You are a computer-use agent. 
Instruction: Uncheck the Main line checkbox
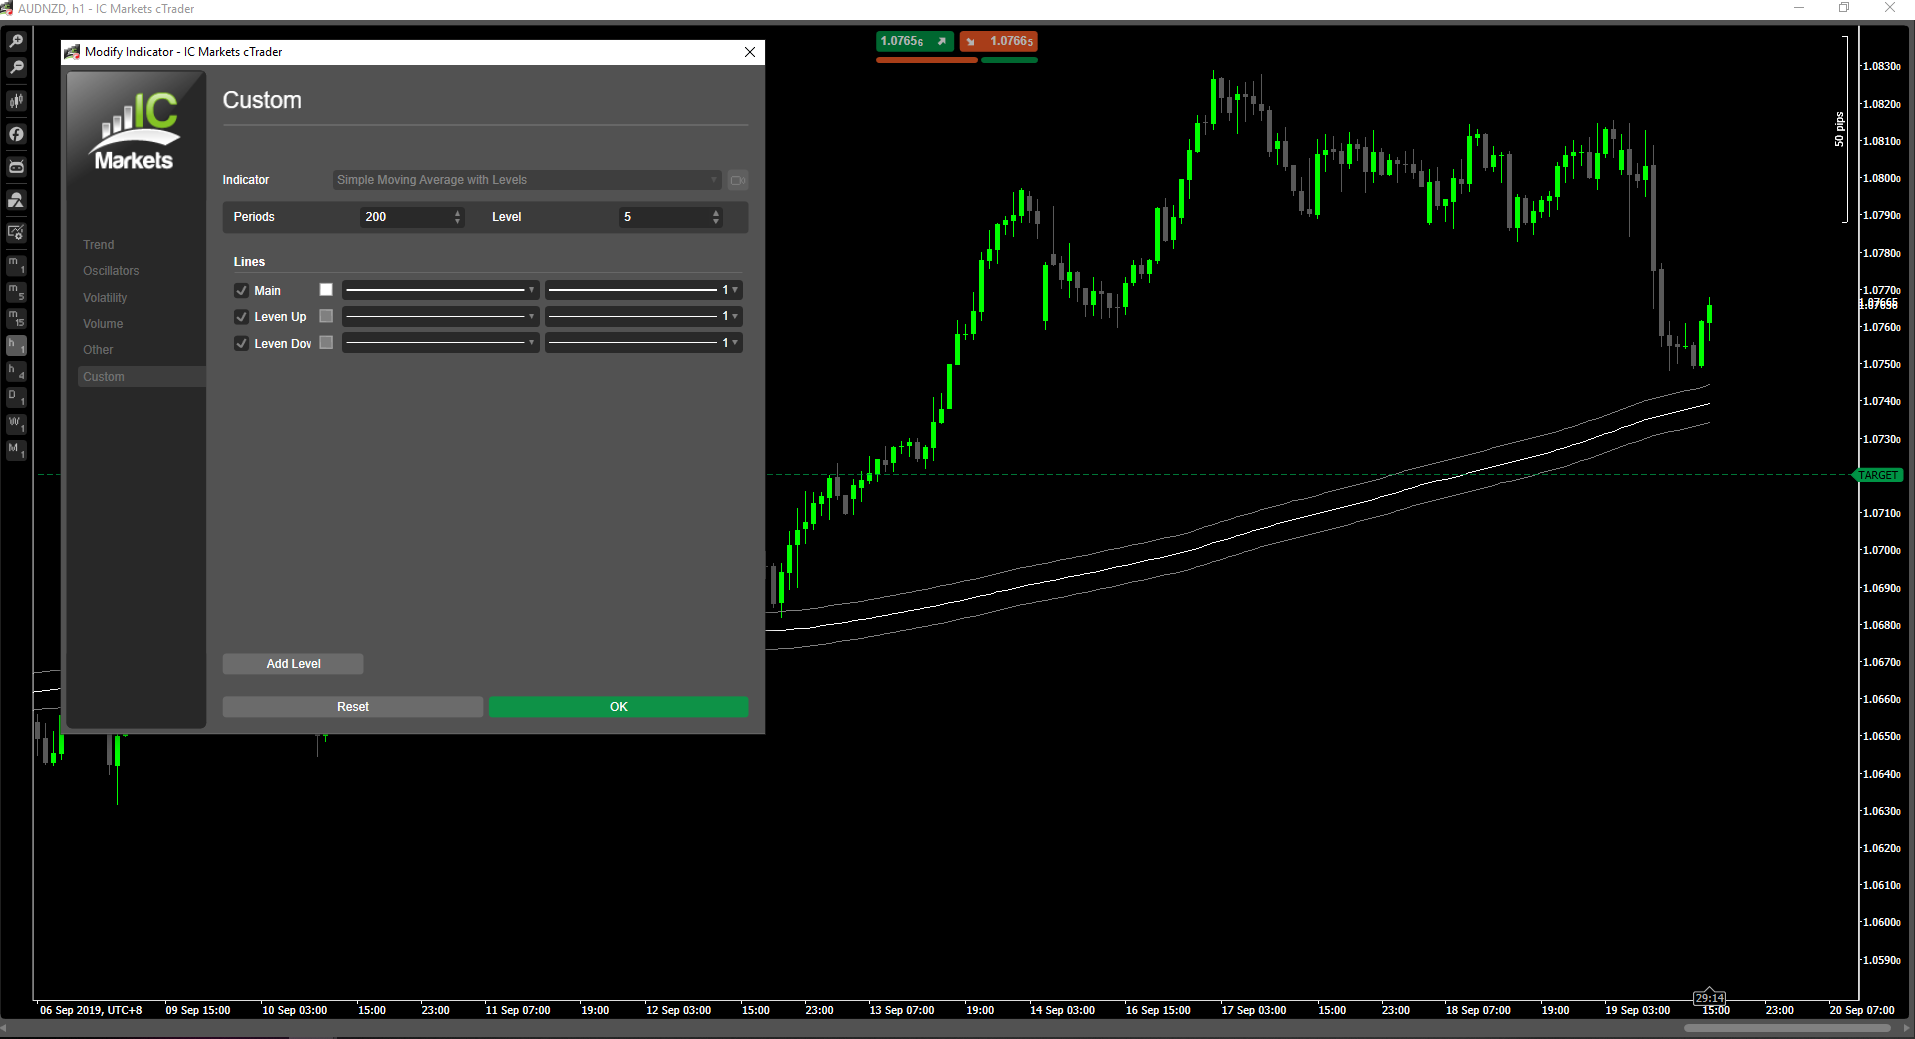[x=241, y=290]
